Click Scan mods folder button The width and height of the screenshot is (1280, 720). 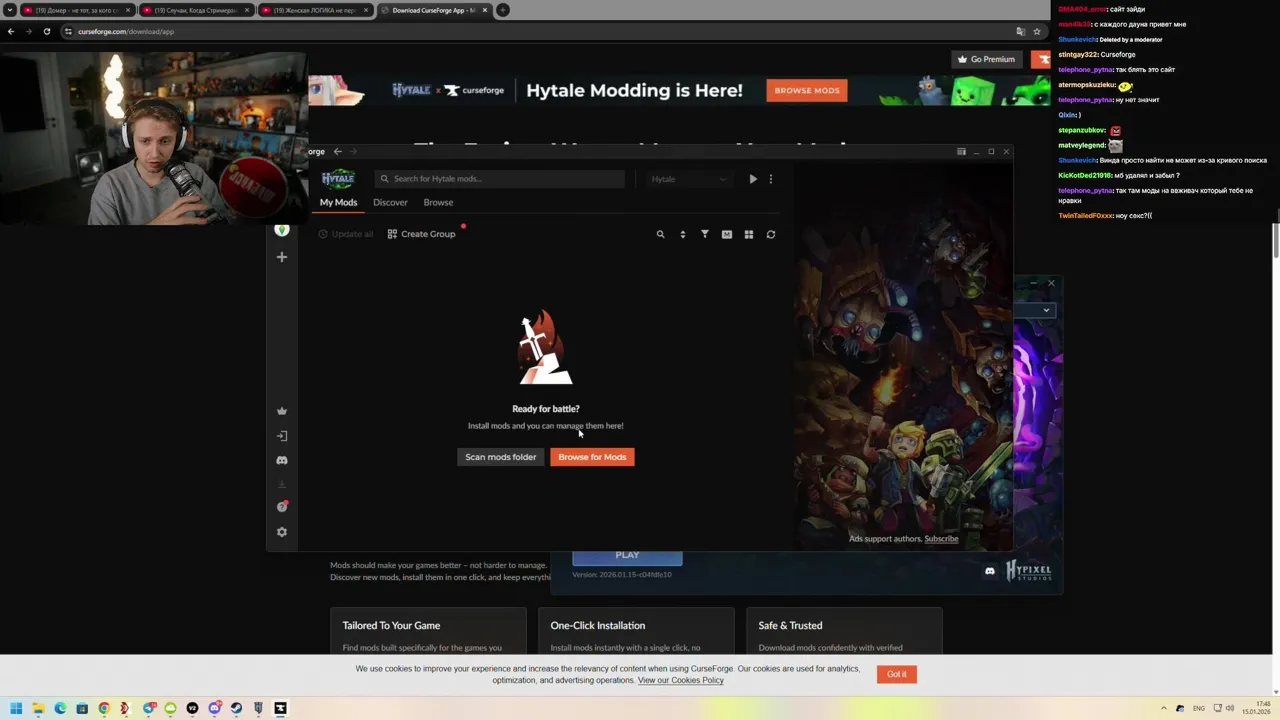click(500, 457)
